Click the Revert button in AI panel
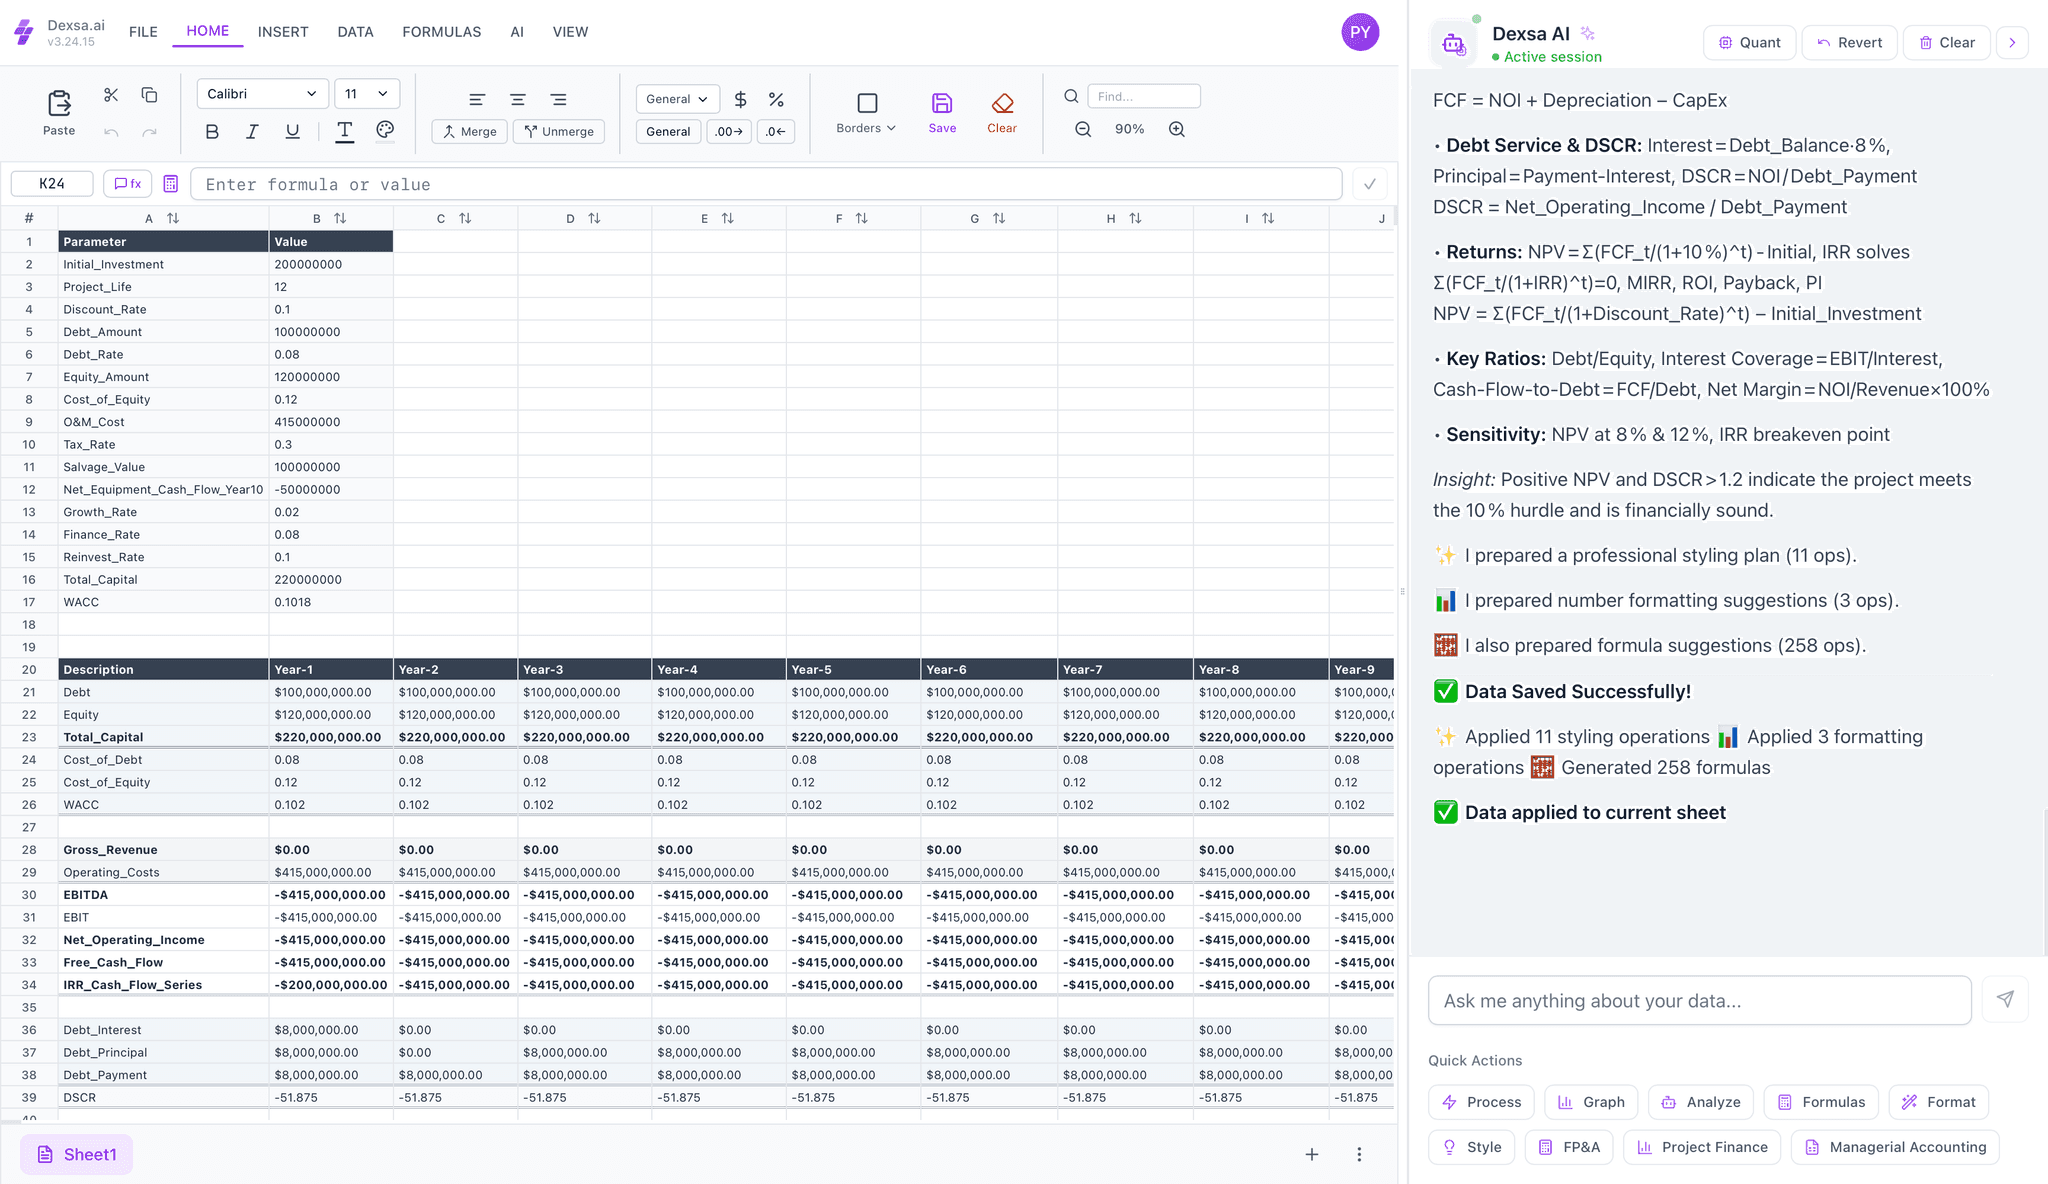This screenshot has width=2048, height=1184. click(x=1849, y=42)
